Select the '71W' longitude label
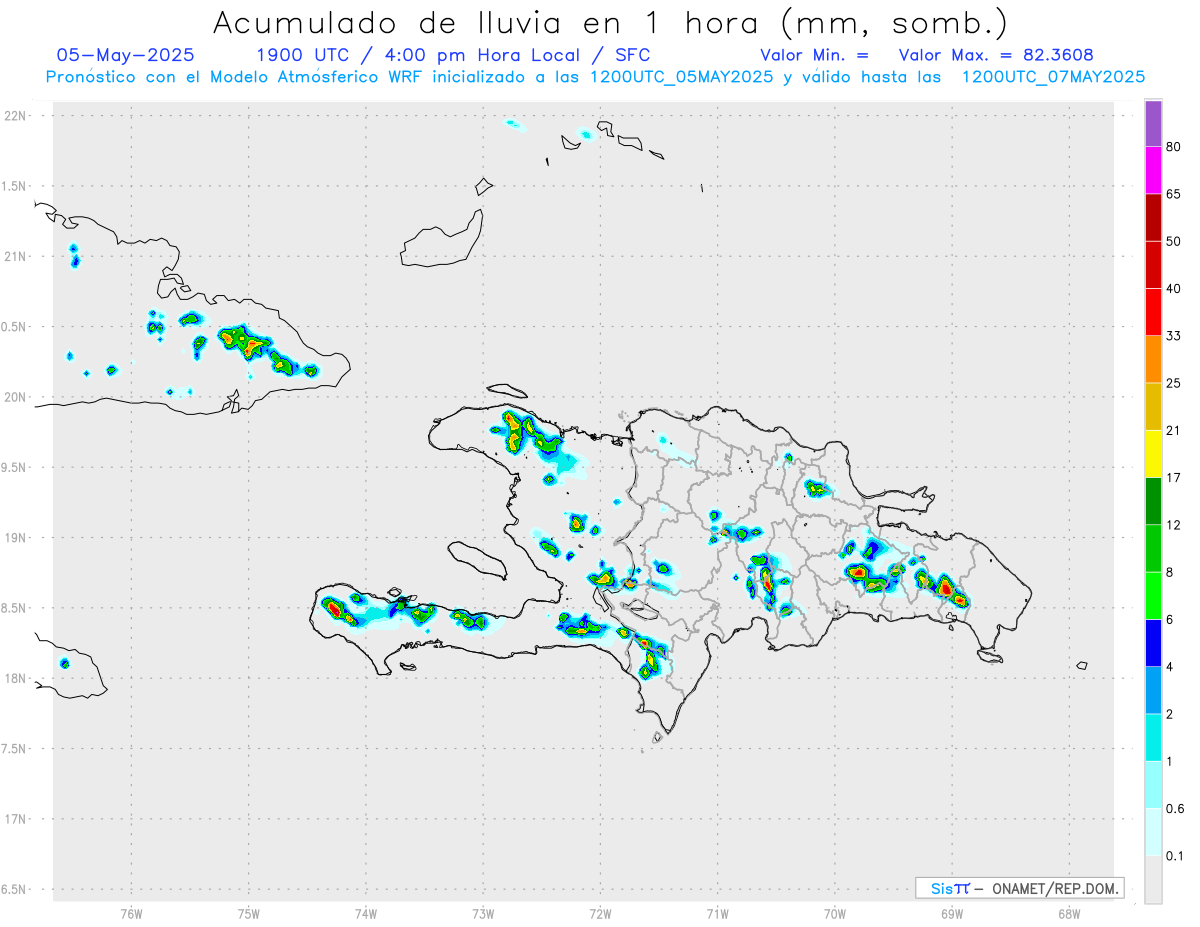The image size is (1200, 927). click(717, 913)
